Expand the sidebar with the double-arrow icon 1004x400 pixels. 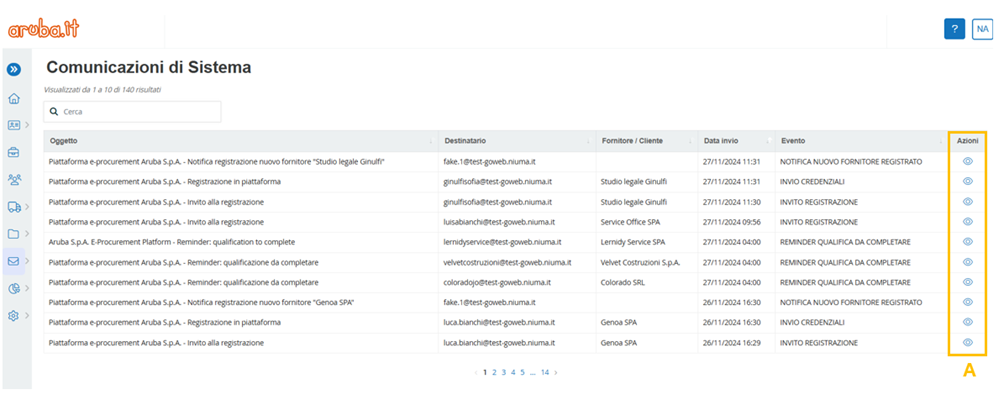[x=13, y=69]
